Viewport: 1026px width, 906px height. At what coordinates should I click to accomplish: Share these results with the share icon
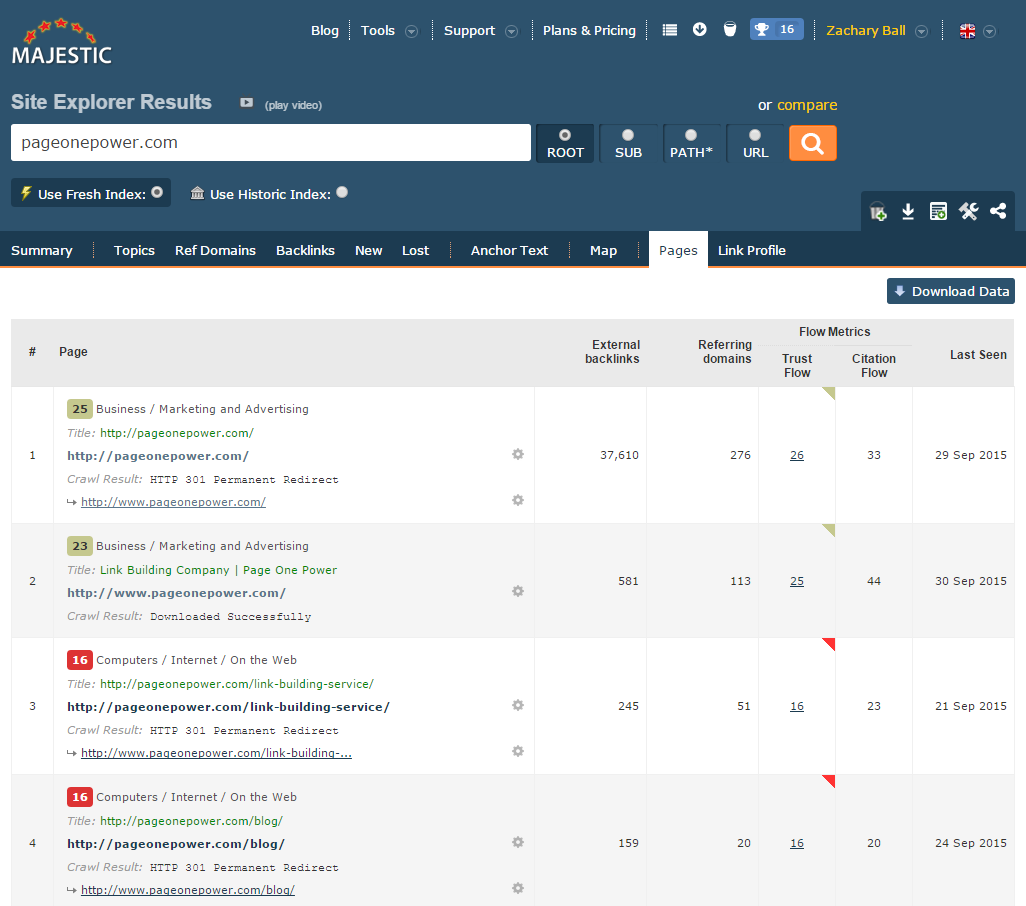coord(998,212)
